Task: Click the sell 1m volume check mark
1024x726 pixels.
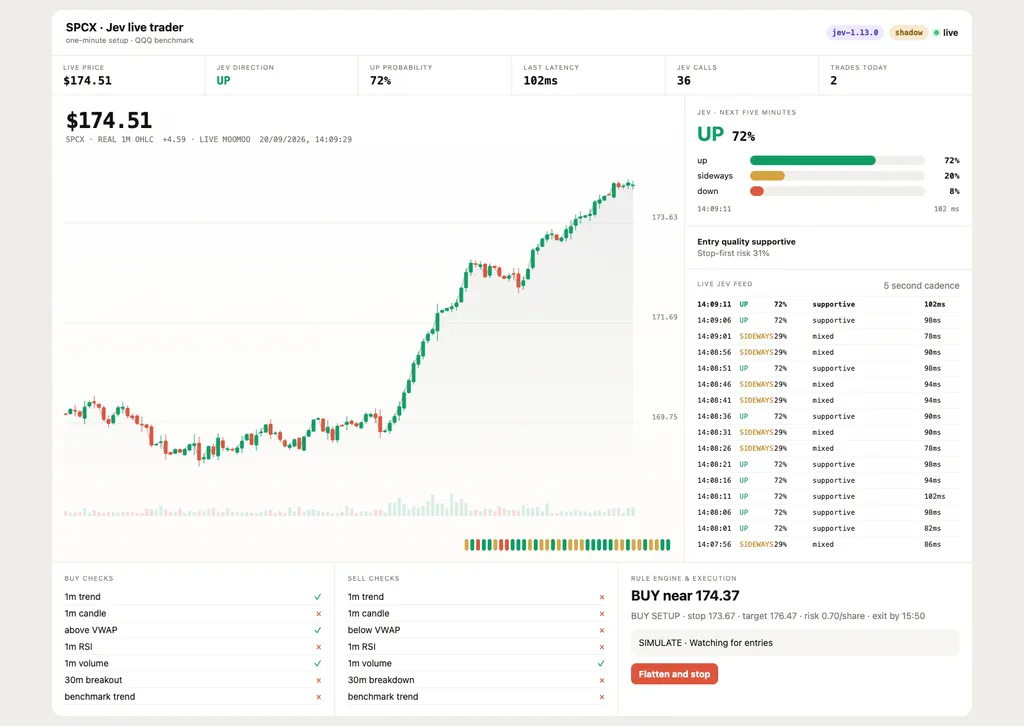Action: coord(601,663)
